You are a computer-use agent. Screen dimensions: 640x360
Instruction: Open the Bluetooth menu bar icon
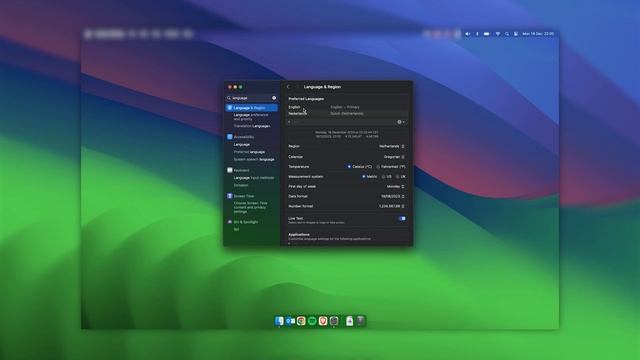(x=477, y=34)
